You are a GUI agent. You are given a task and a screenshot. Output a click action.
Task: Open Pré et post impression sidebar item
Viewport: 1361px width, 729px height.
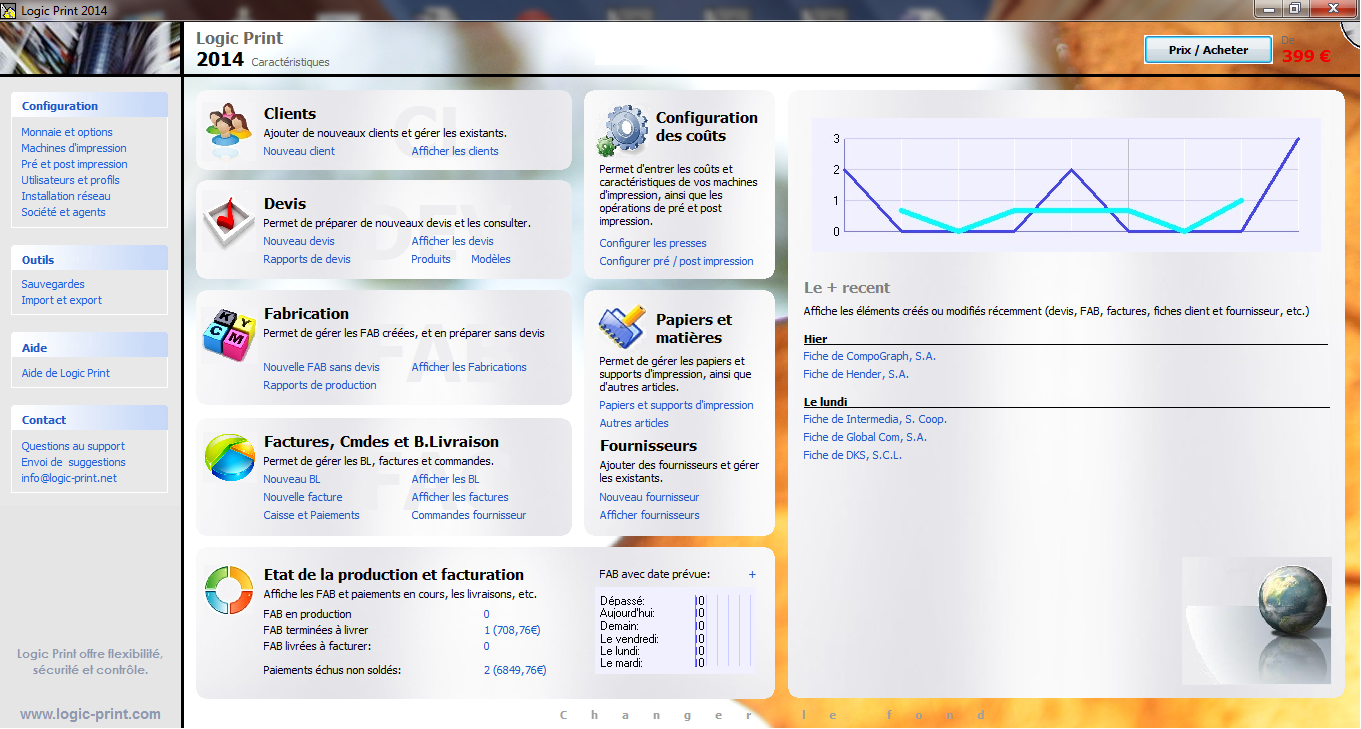[x=74, y=164]
